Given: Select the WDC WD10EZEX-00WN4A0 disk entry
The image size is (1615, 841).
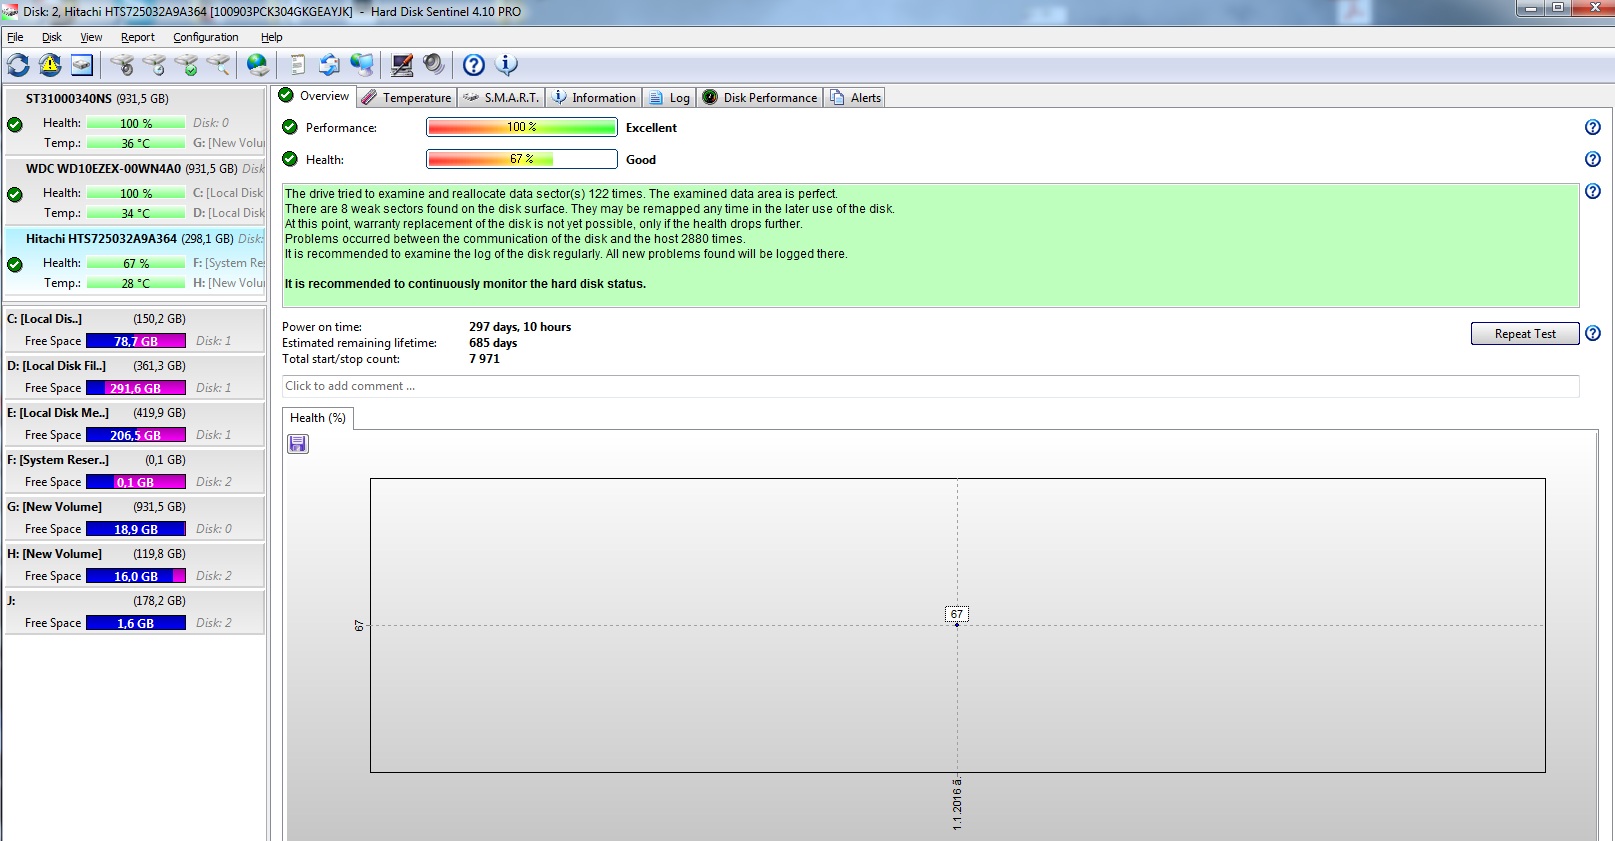Looking at the screenshot, I should tap(135, 190).
